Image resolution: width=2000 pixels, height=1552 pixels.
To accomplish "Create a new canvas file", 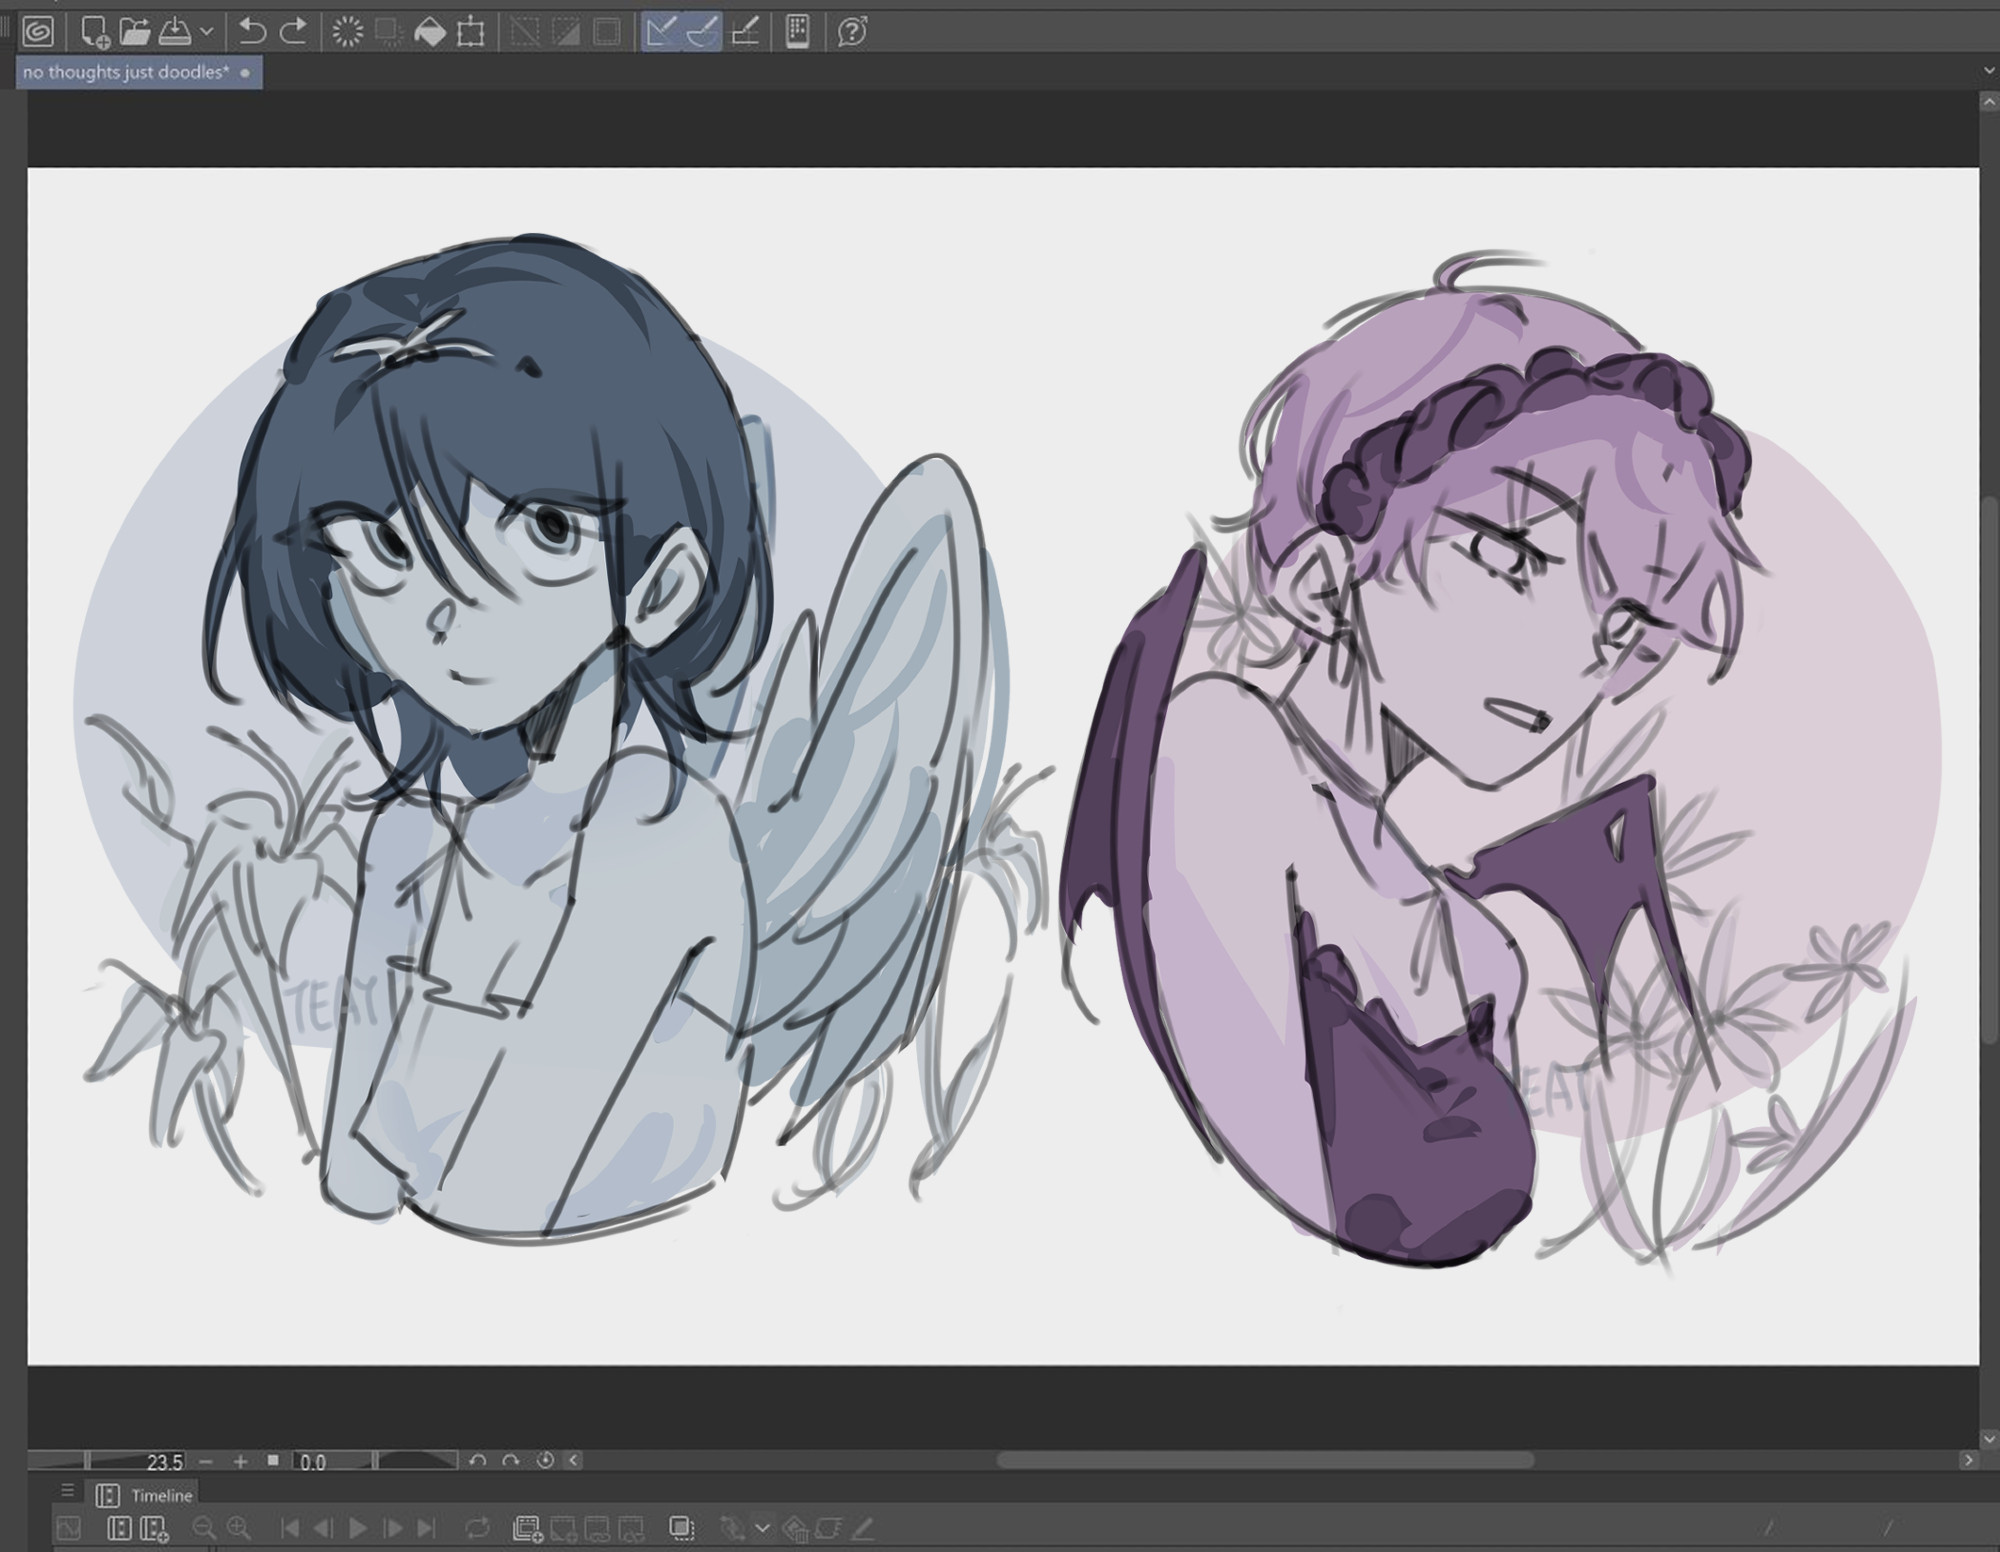I will [x=95, y=32].
